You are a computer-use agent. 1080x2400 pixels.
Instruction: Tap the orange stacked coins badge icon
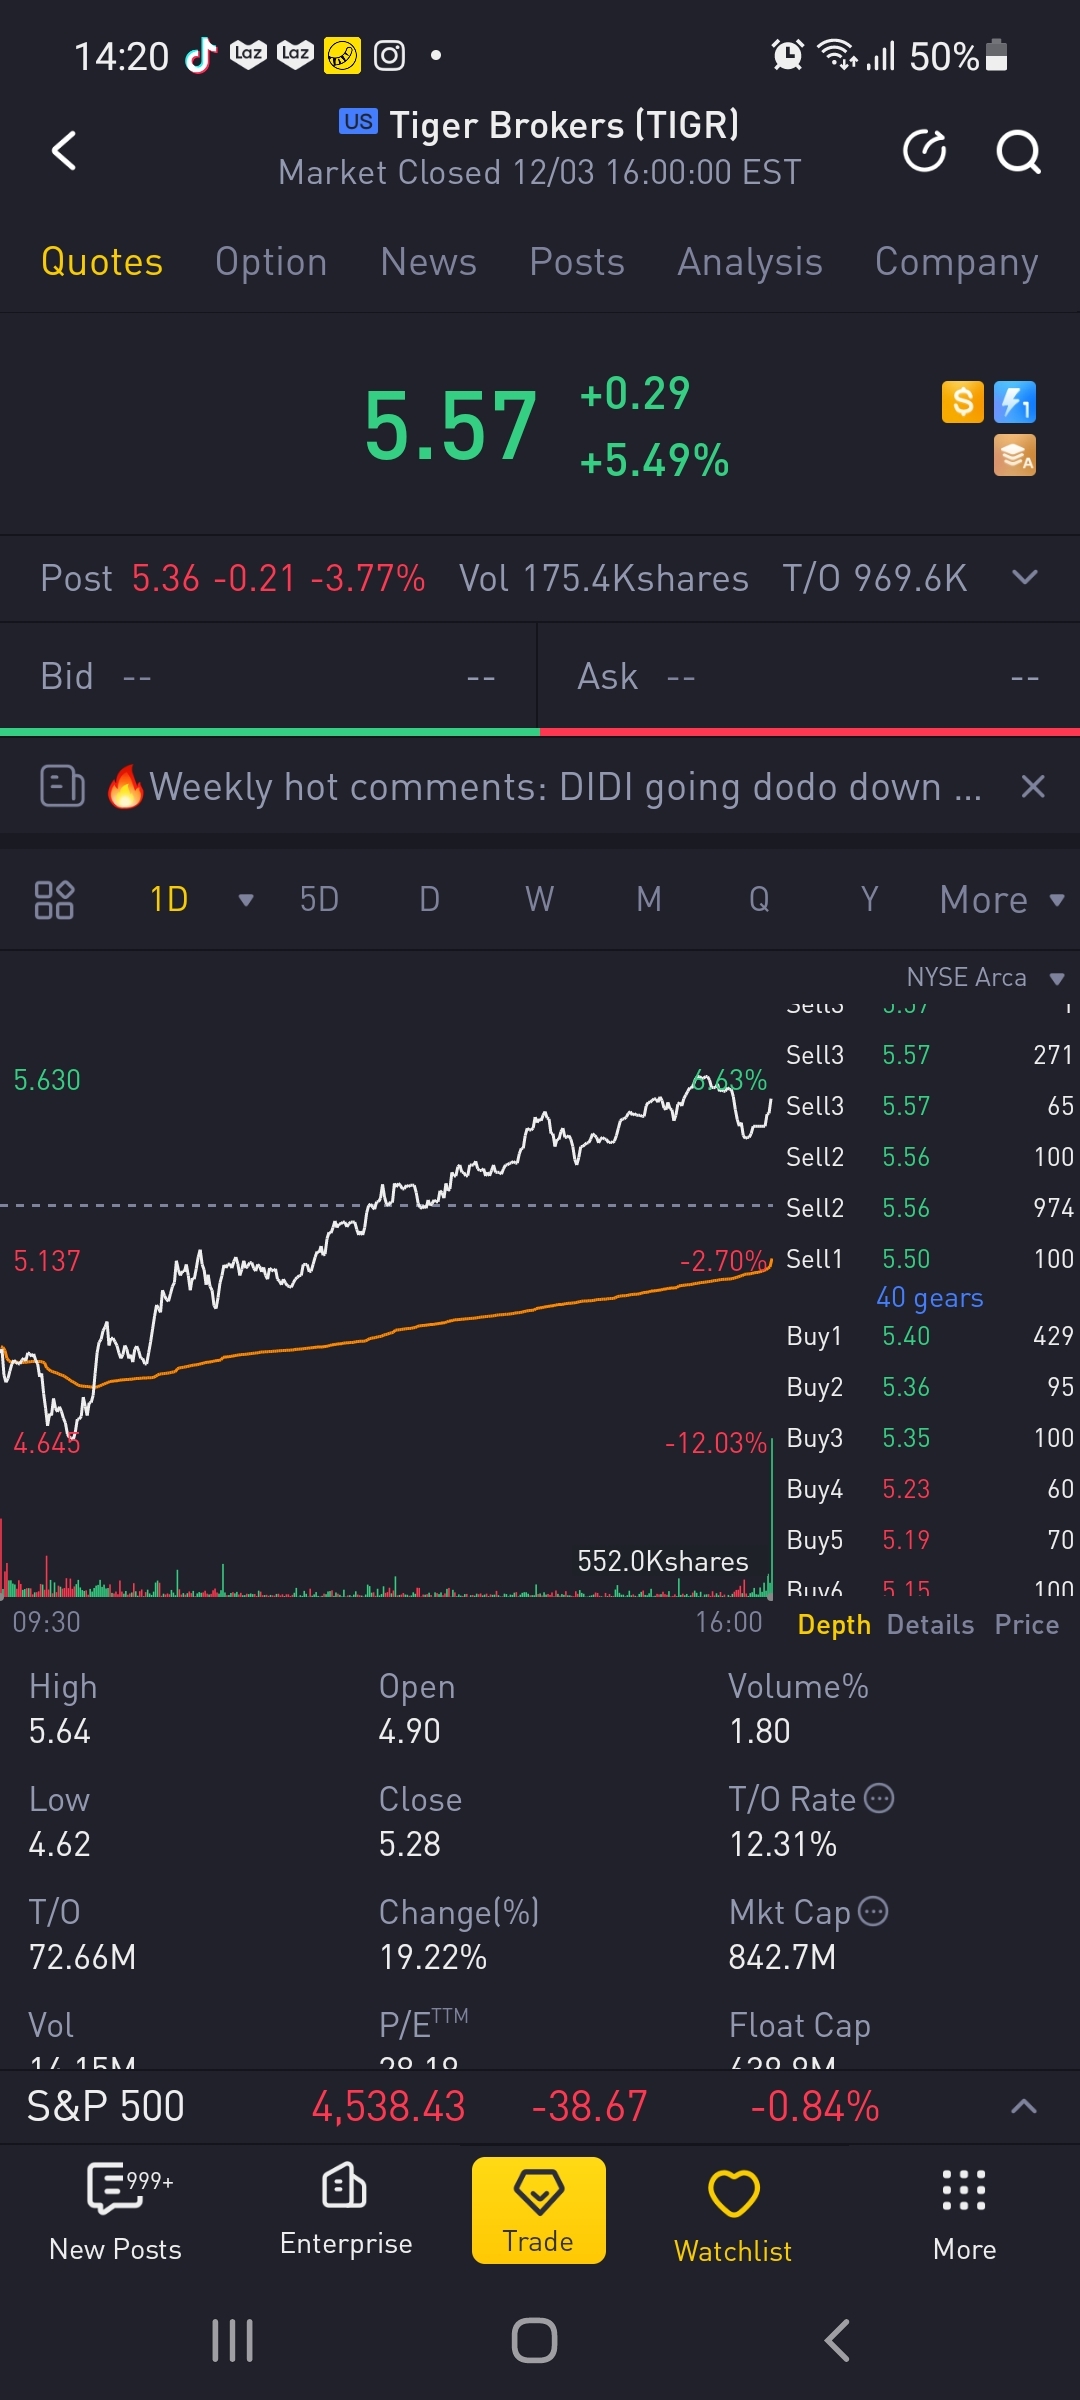(x=1015, y=455)
